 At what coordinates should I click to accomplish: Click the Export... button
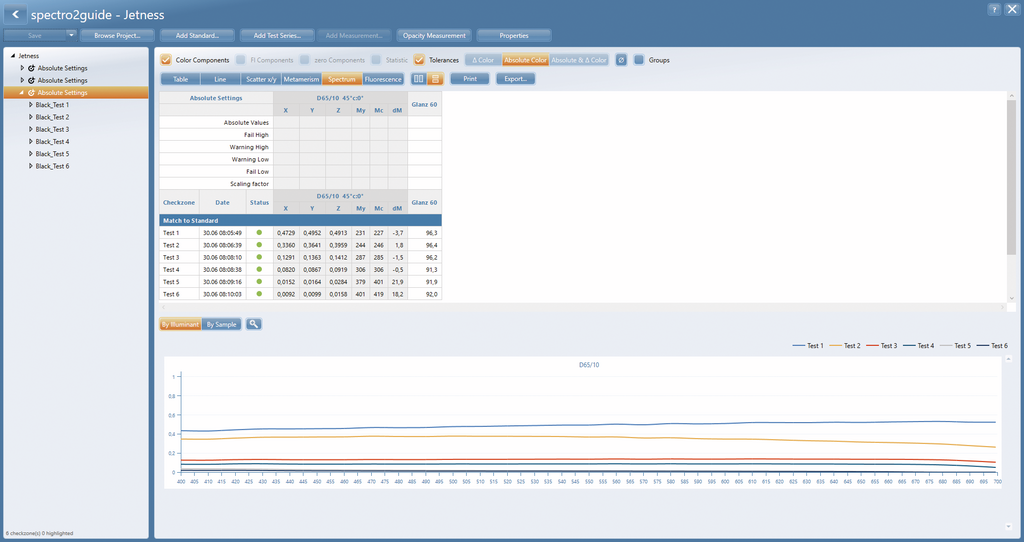pos(515,79)
